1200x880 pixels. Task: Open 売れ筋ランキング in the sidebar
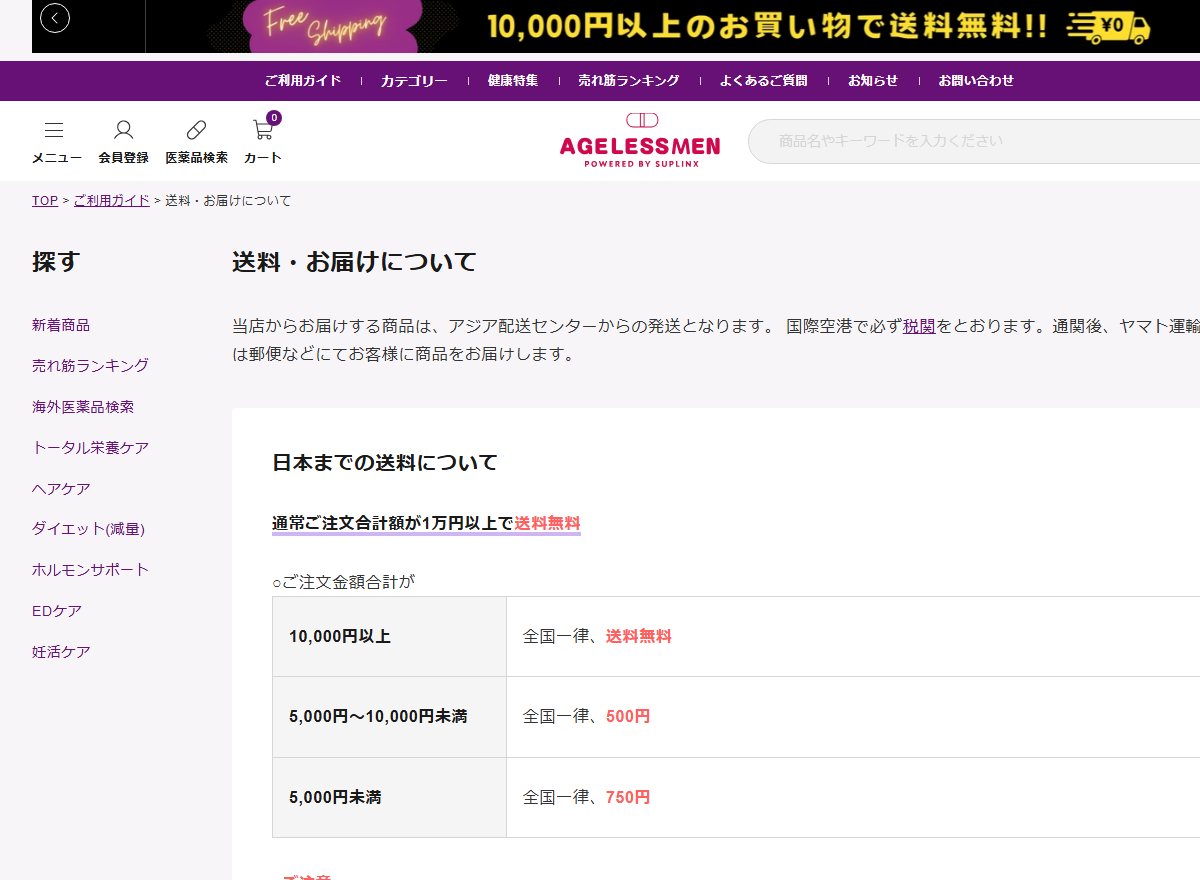90,366
